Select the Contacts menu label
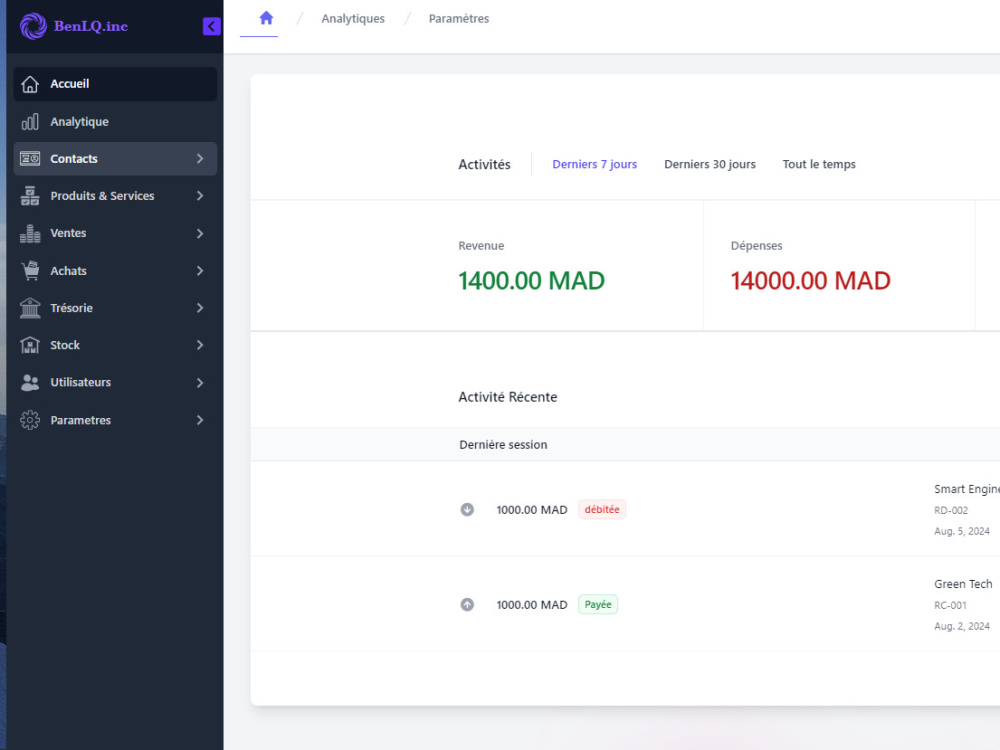 pyautogui.click(x=74, y=159)
